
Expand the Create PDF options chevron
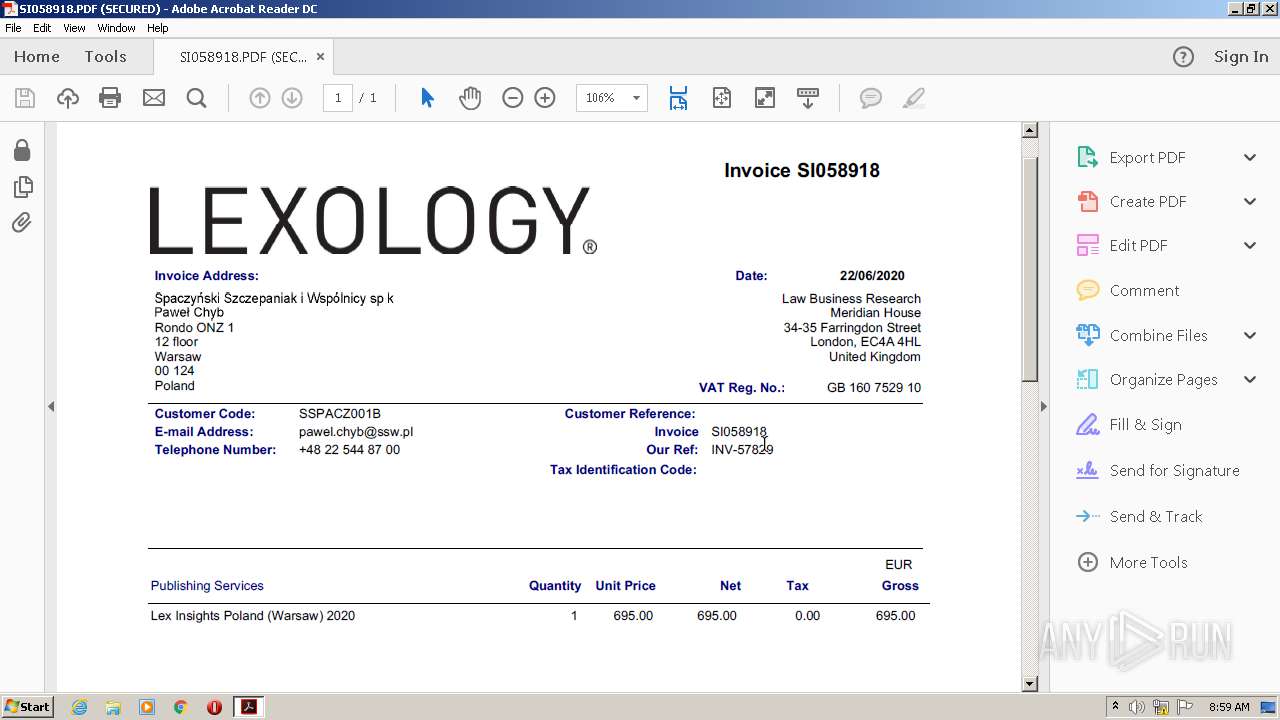[1250, 202]
